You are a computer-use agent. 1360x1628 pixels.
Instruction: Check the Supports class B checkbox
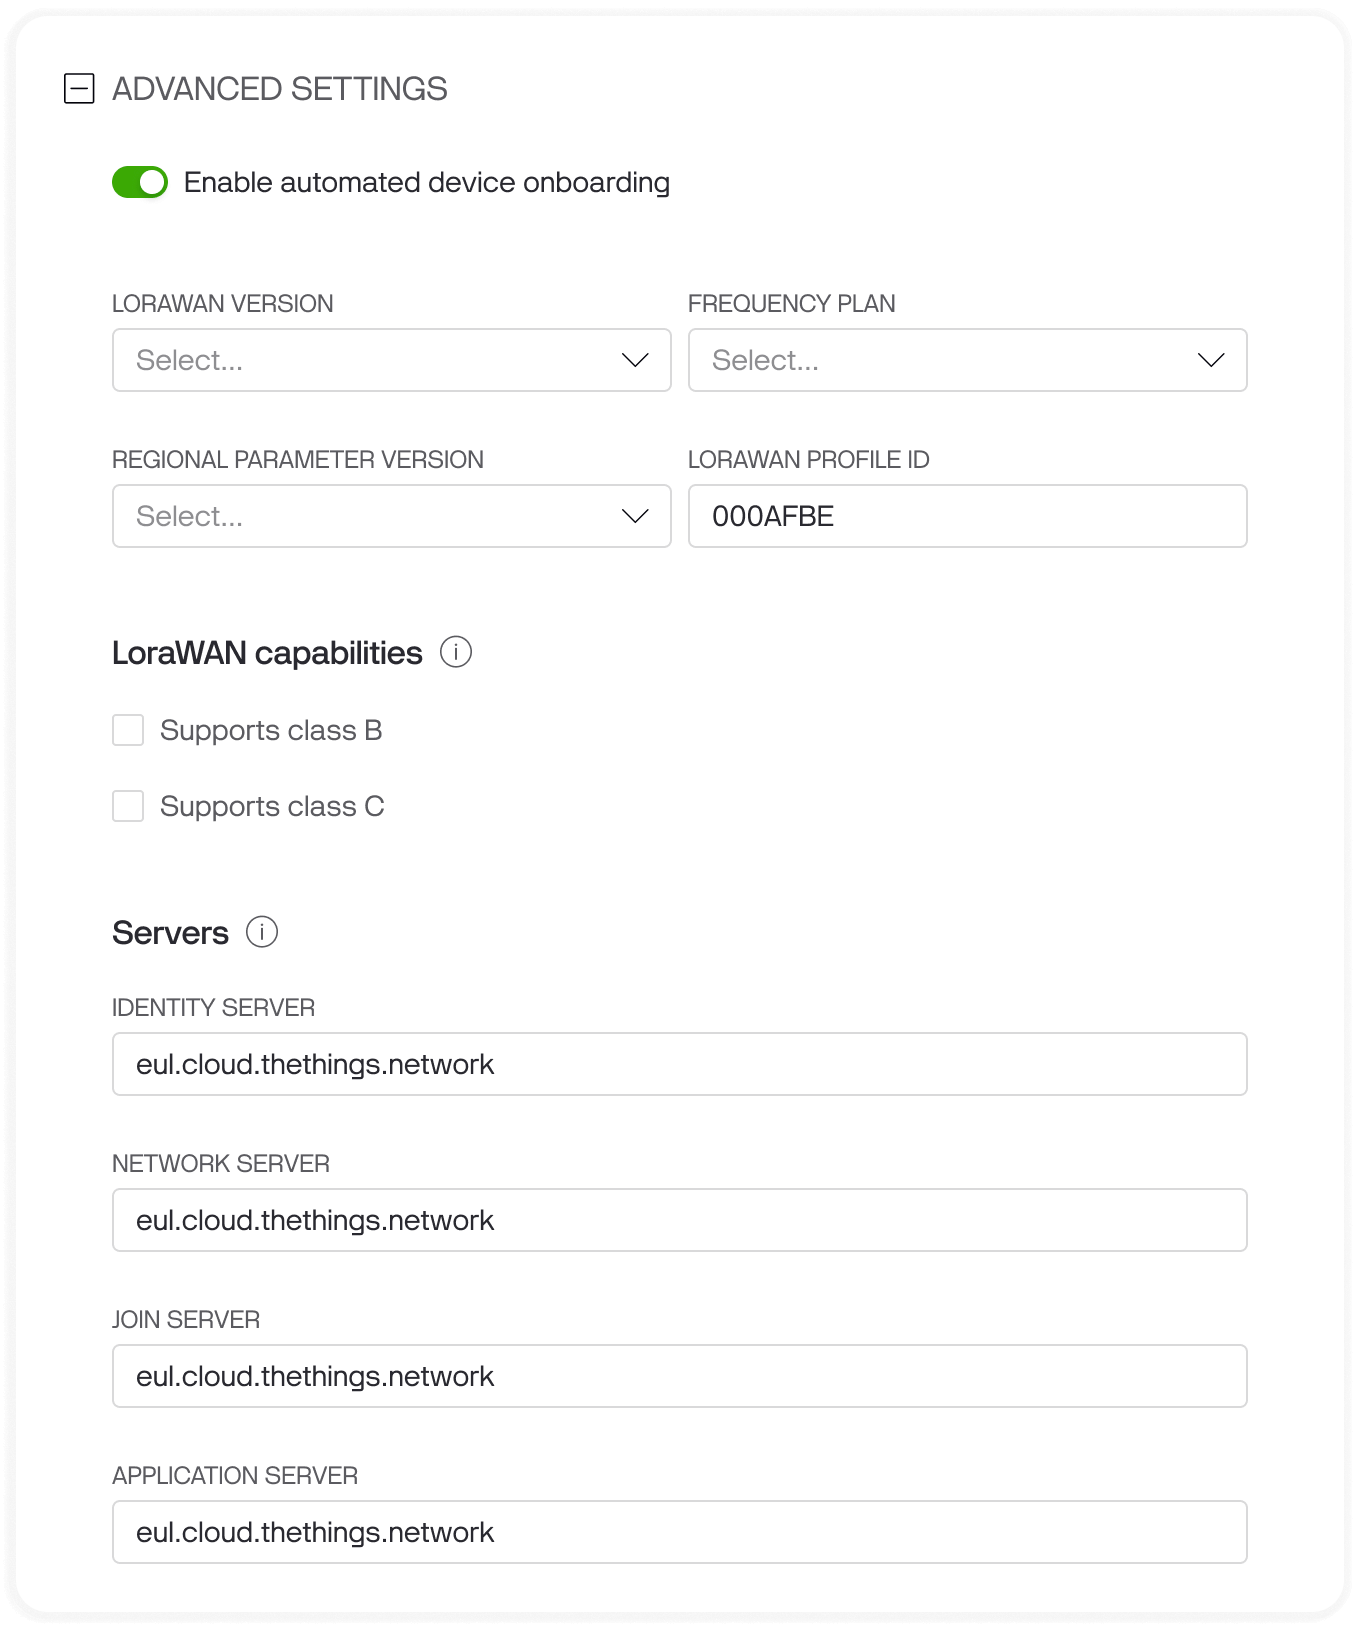(127, 730)
